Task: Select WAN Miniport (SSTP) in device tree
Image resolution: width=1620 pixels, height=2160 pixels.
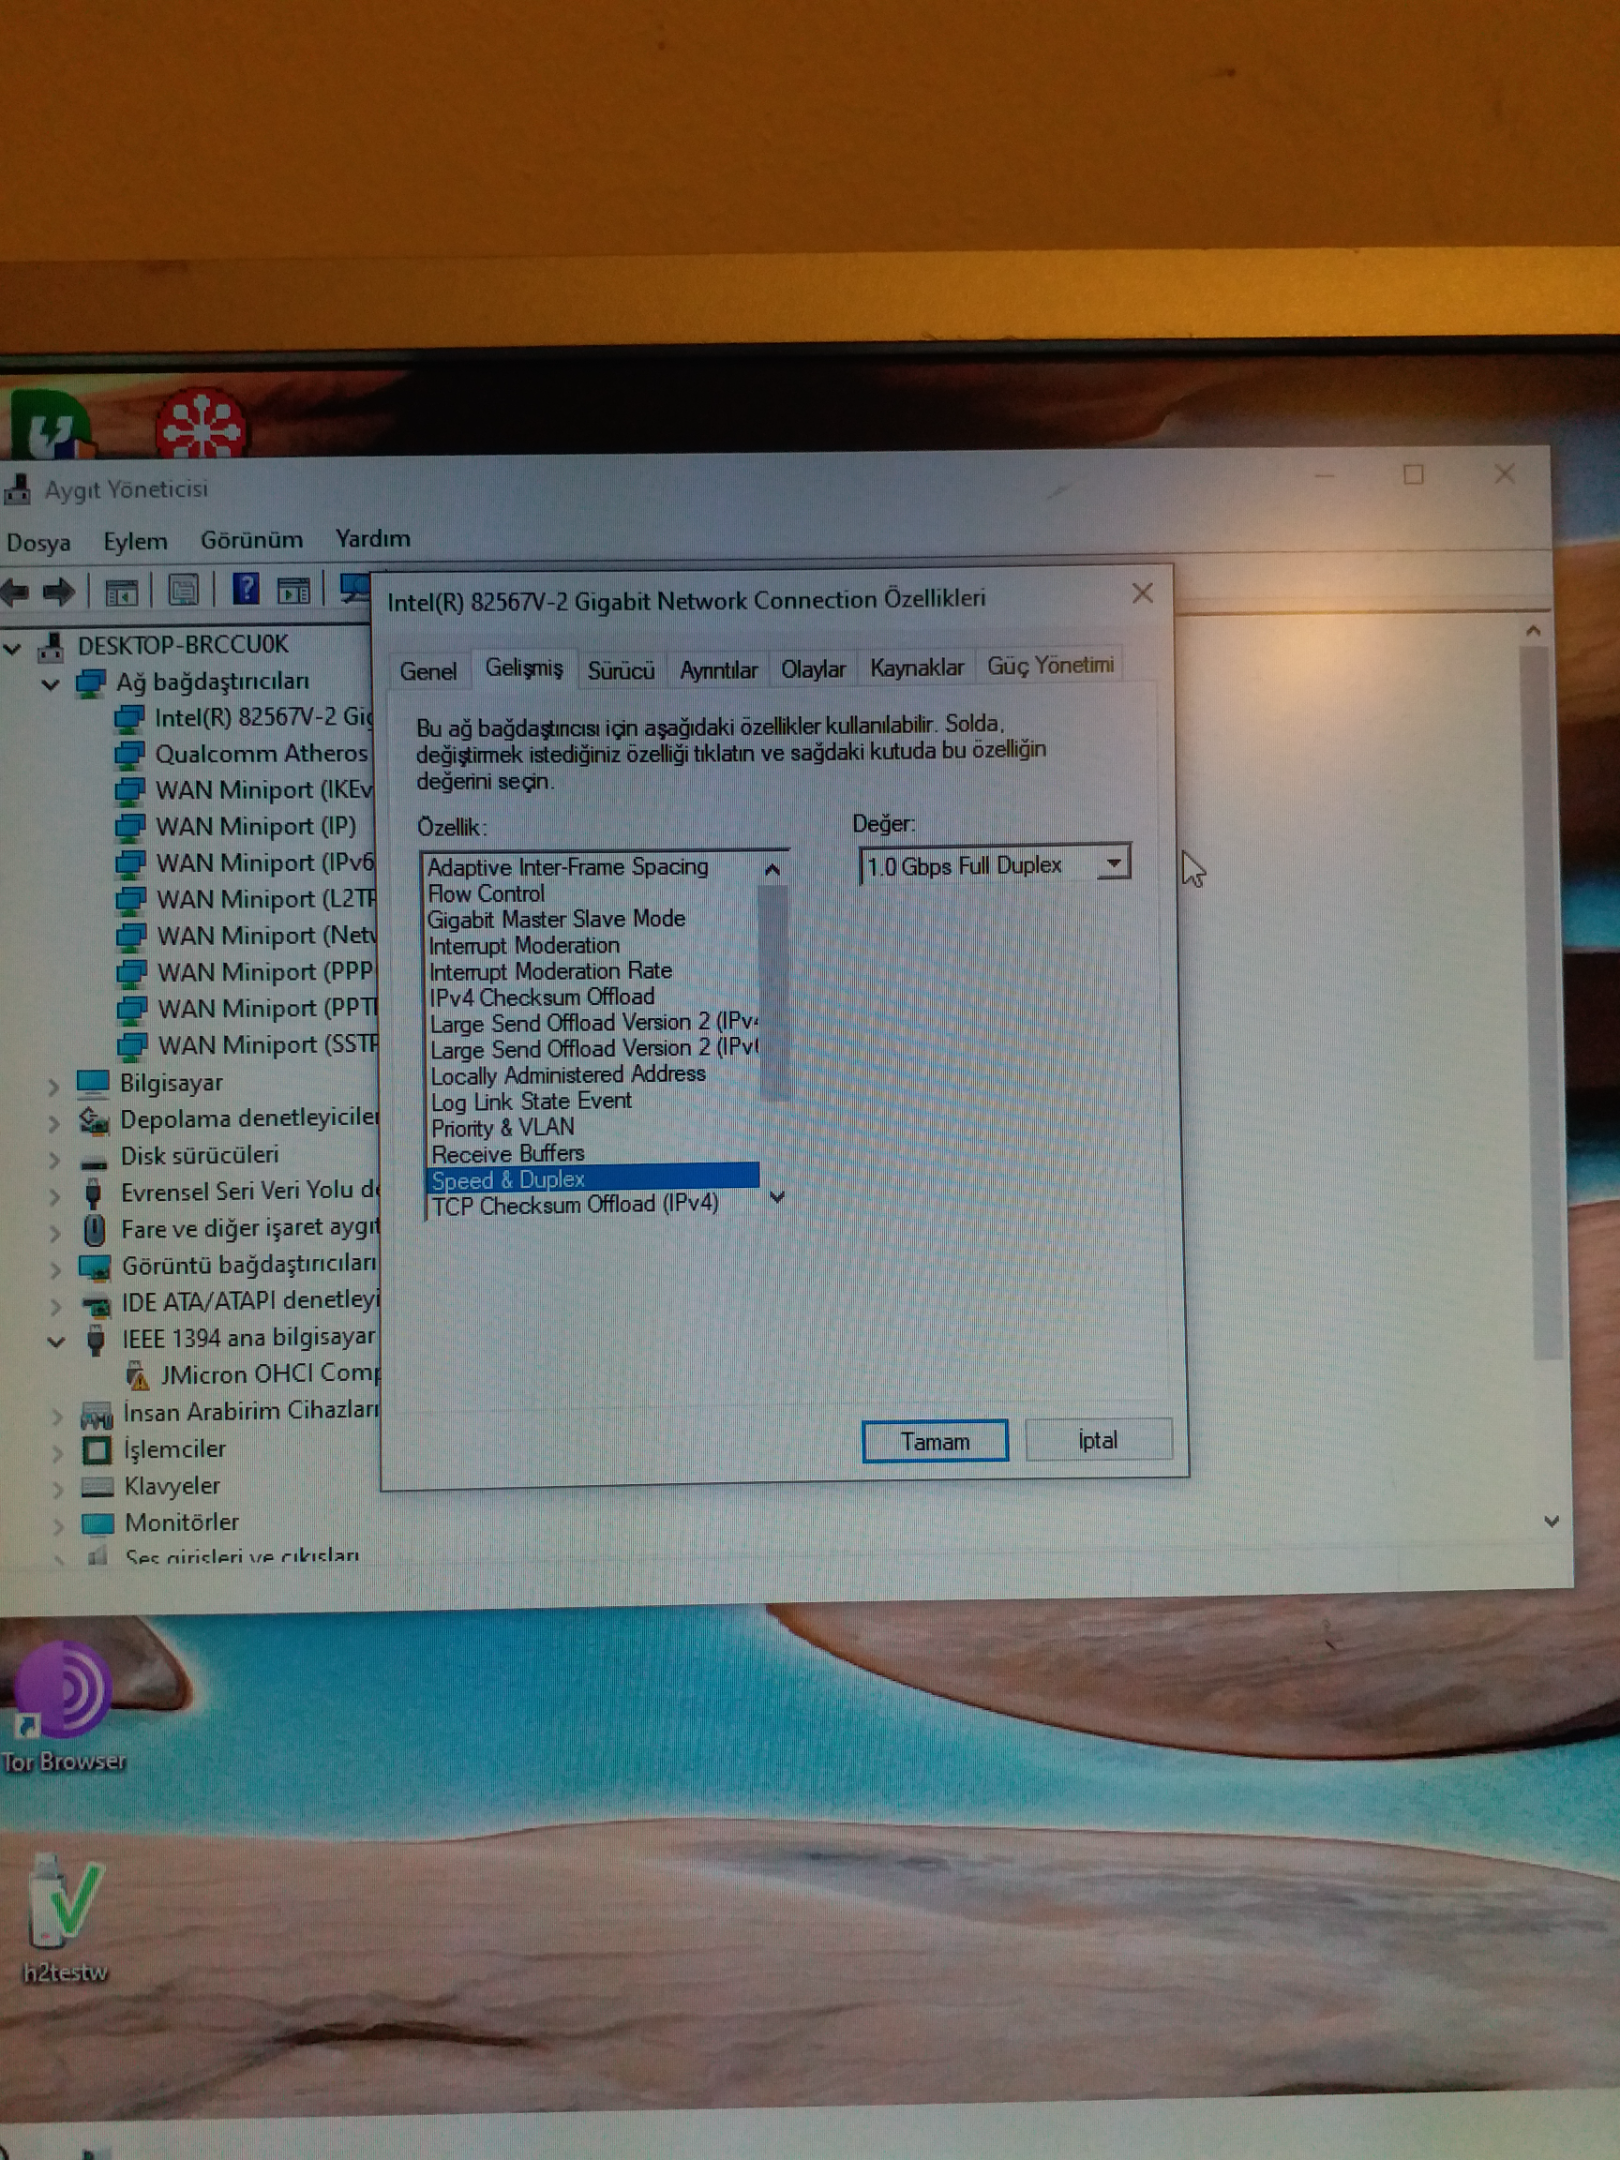Action: (267, 1046)
